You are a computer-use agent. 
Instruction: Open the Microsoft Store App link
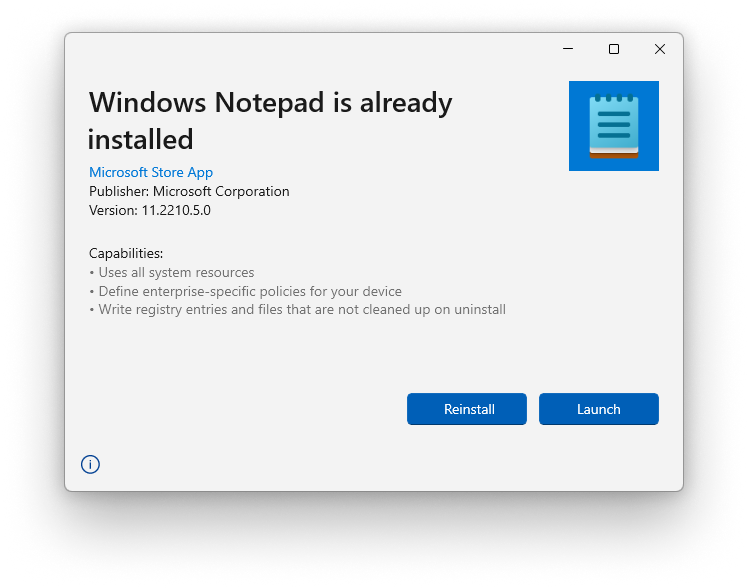151,172
